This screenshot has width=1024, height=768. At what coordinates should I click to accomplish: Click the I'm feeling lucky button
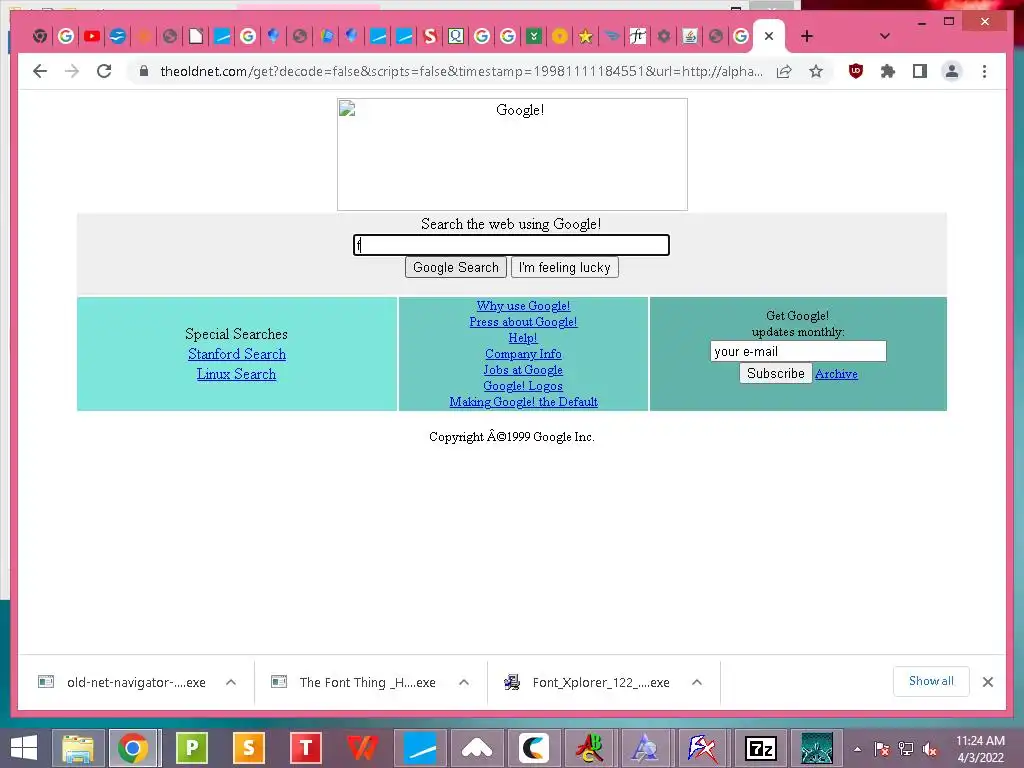pyautogui.click(x=564, y=267)
